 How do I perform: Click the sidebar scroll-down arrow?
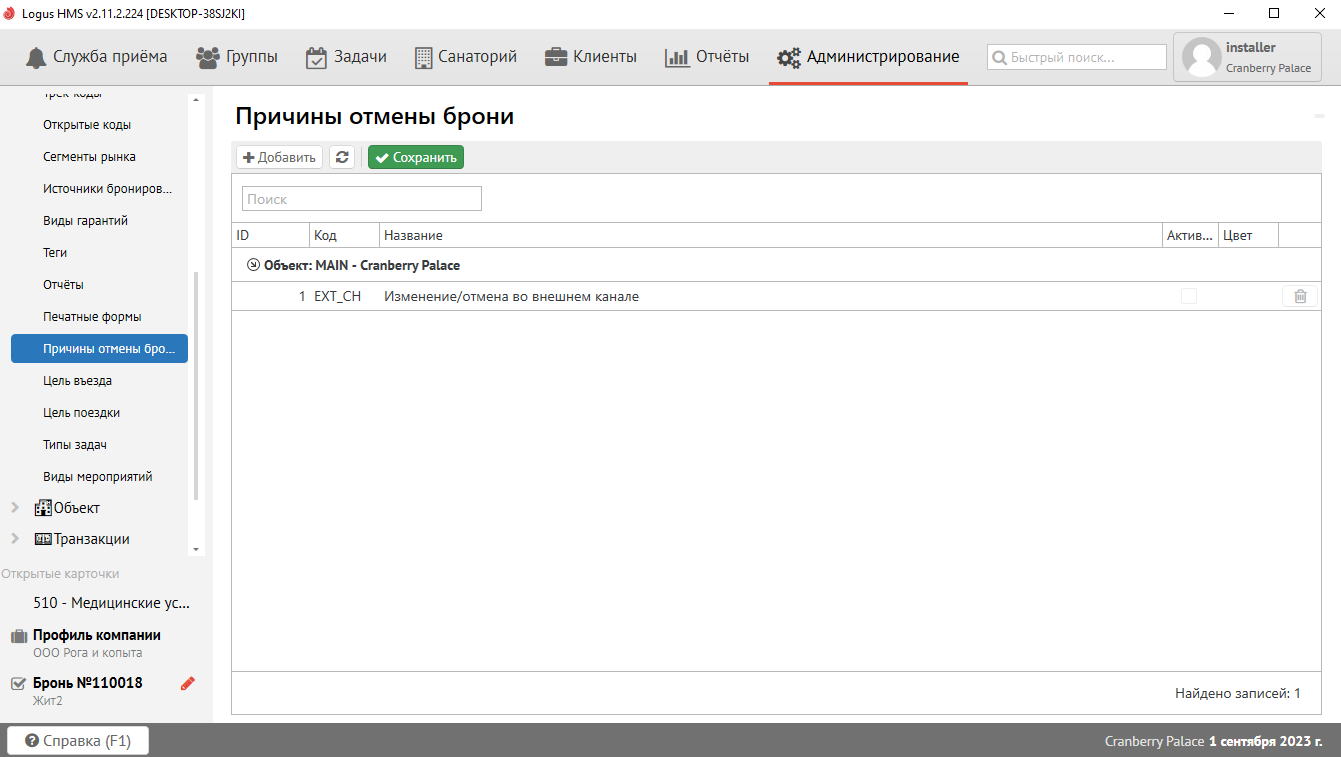click(x=196, y=549)
